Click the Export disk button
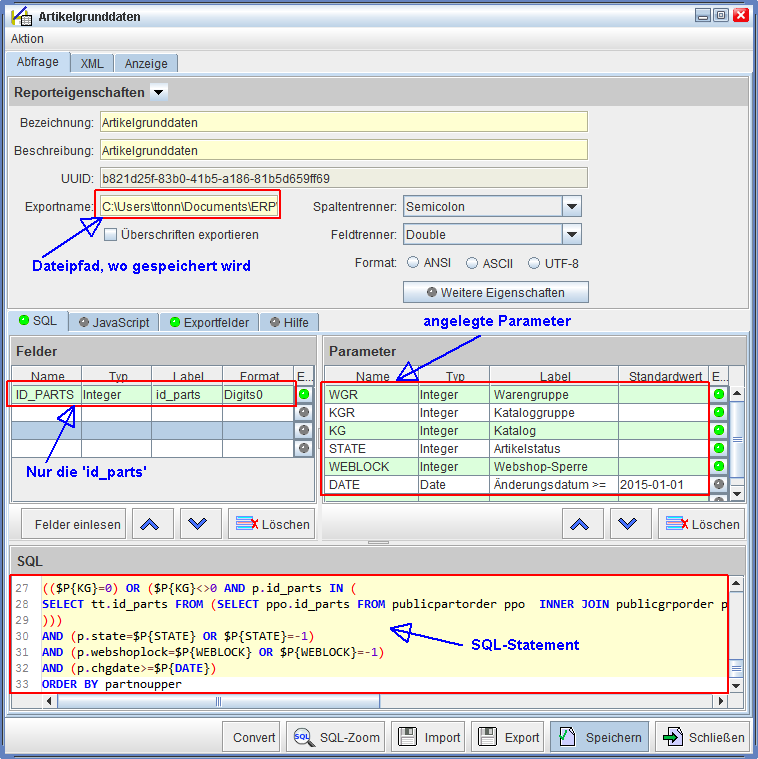 (x=506, y=737)
